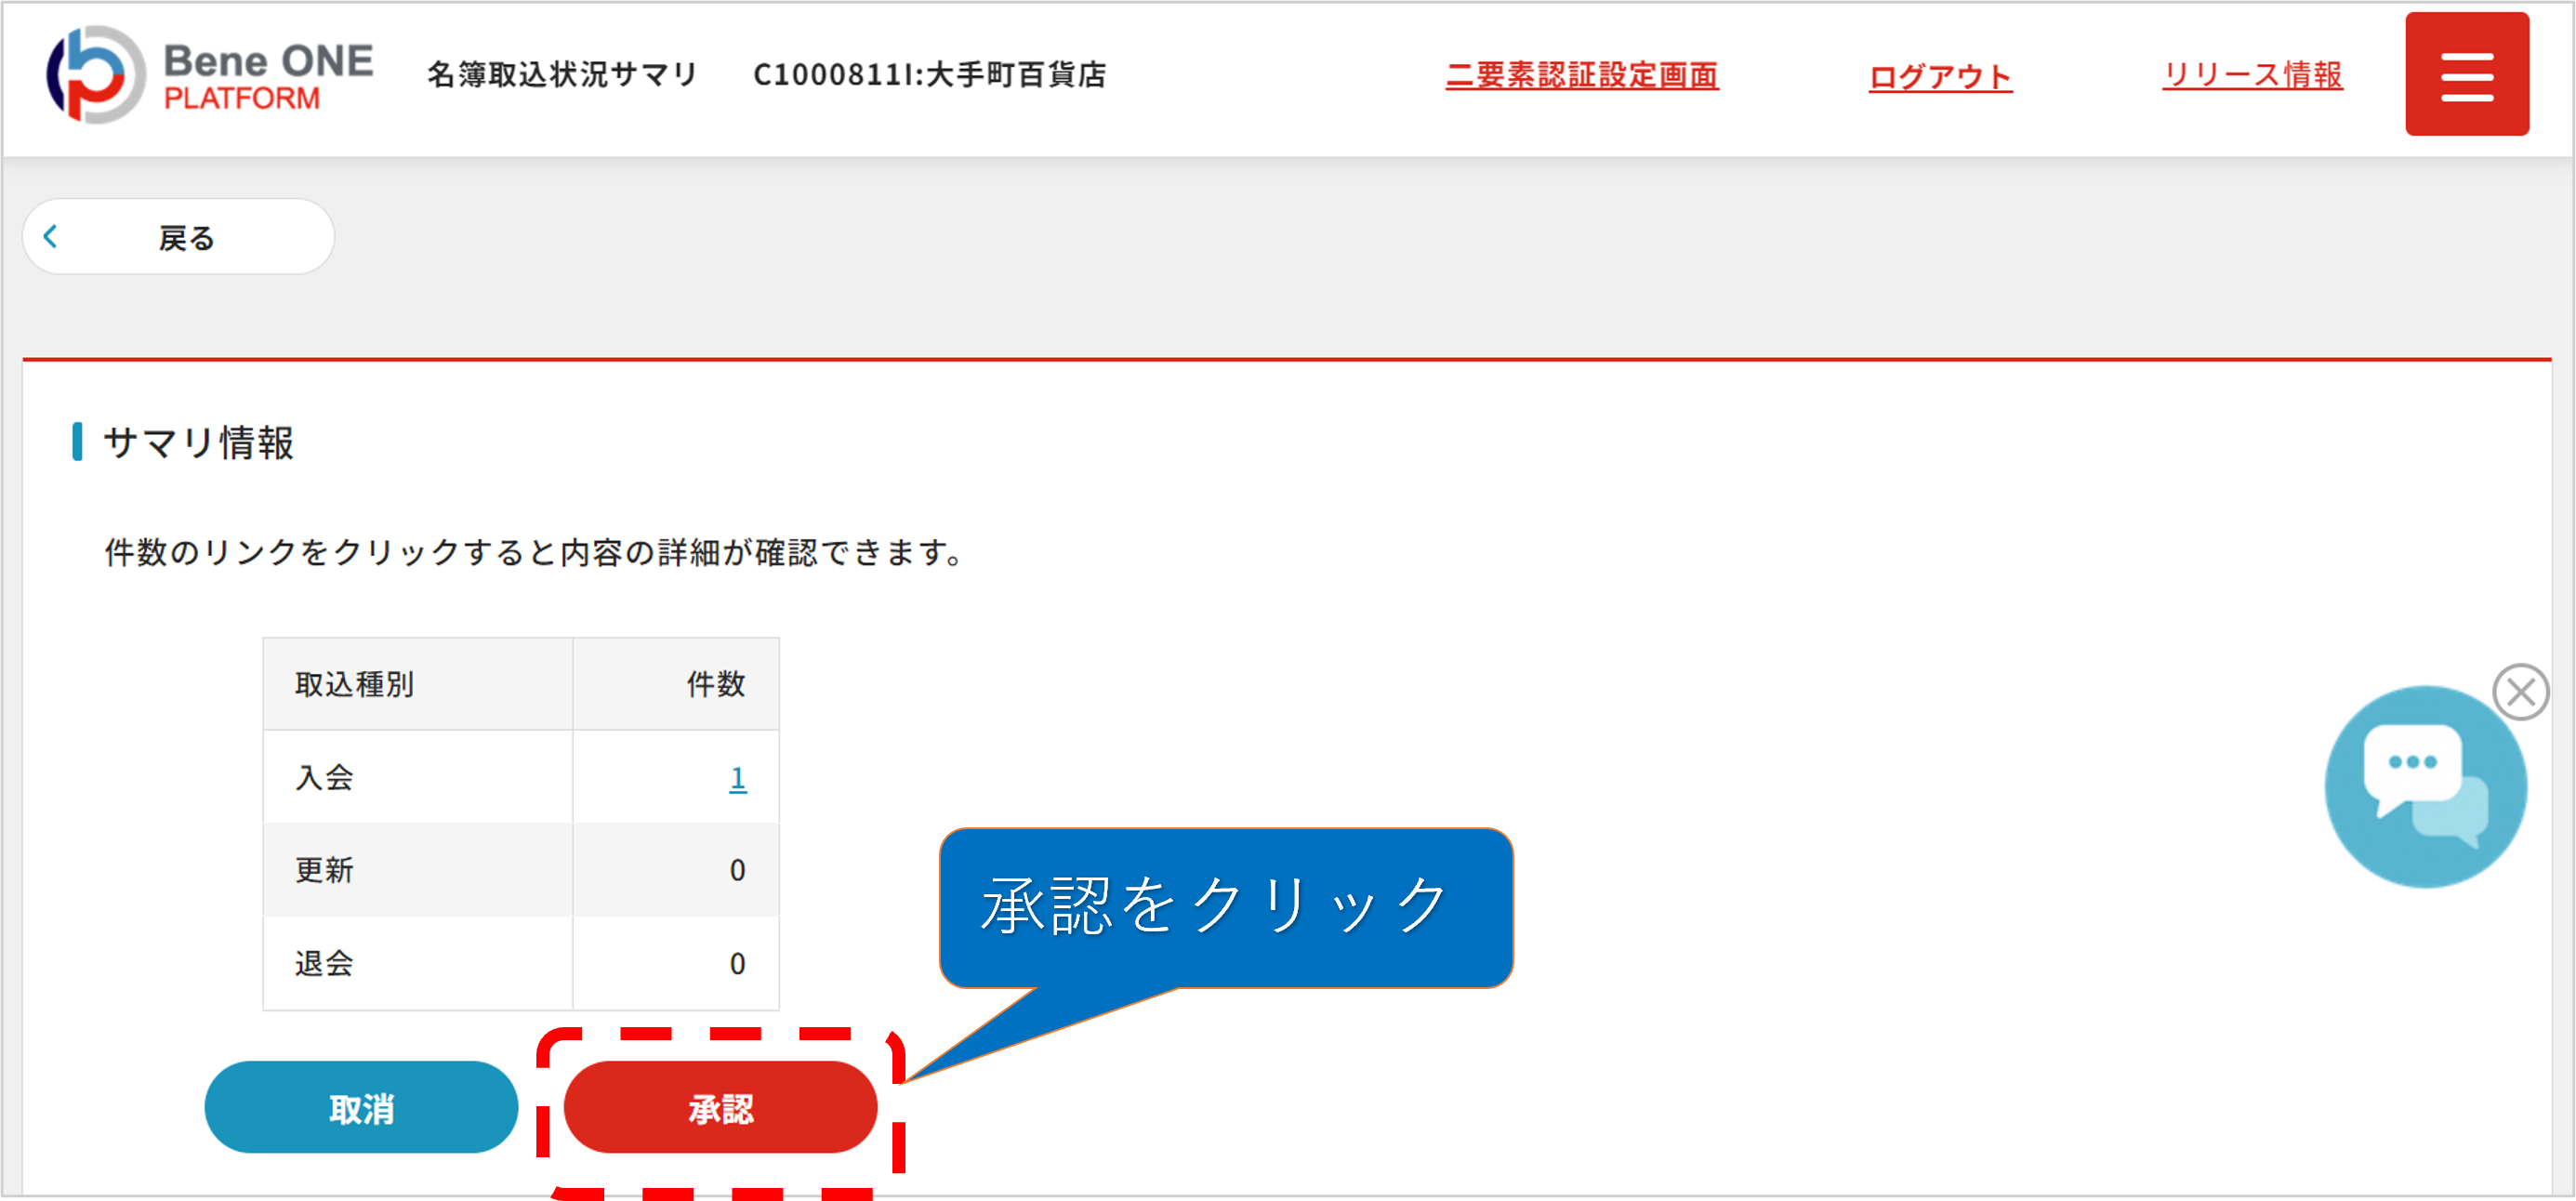Open the リリース情報 release info link
This screenshot has width=2576, height=1201.
[x=2251, y=75]
